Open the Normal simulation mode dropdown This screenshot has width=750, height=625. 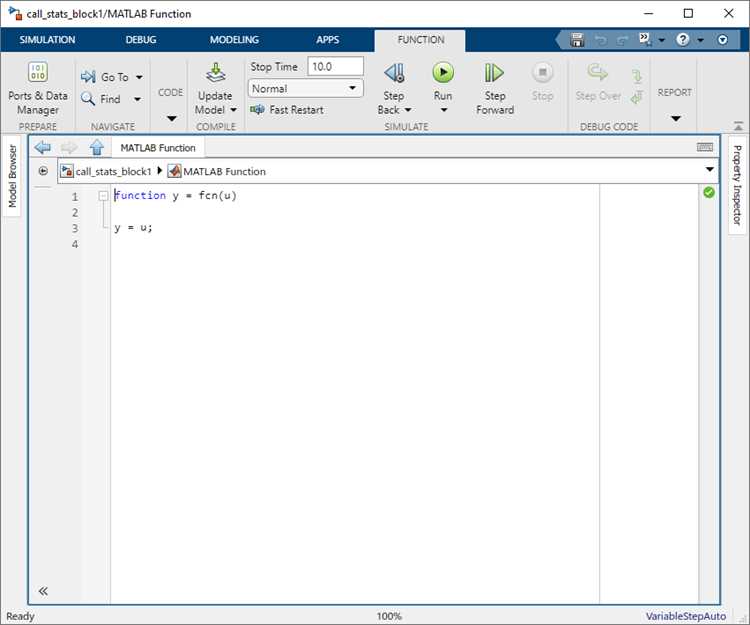tap(305, 88)
